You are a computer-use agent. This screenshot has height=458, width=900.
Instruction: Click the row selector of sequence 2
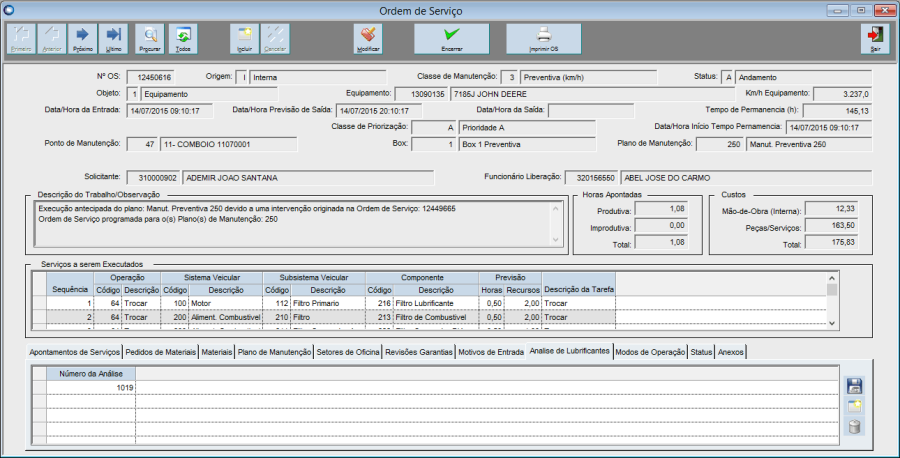tap(40, 317)
